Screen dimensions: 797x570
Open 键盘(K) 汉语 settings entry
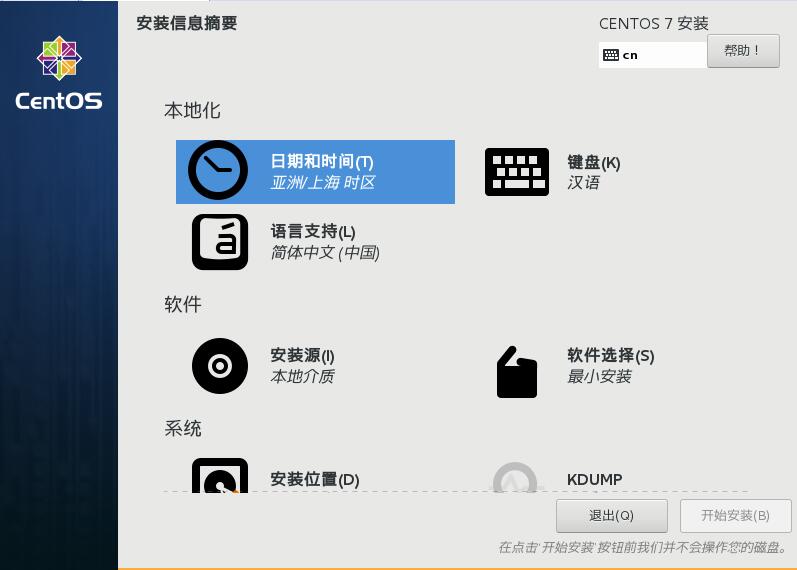594,172
